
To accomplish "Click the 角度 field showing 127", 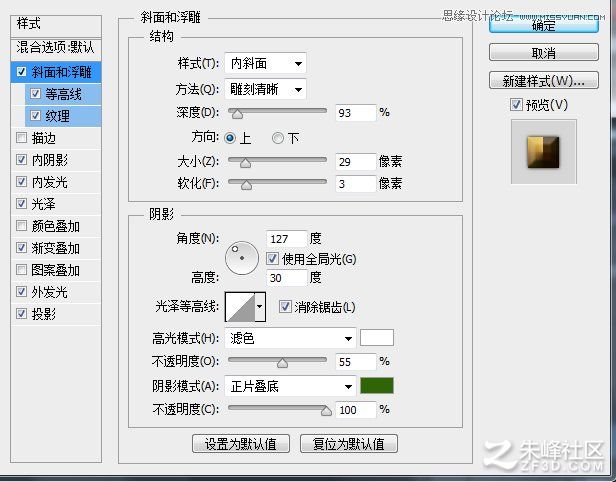I will (x=286, y=238).
